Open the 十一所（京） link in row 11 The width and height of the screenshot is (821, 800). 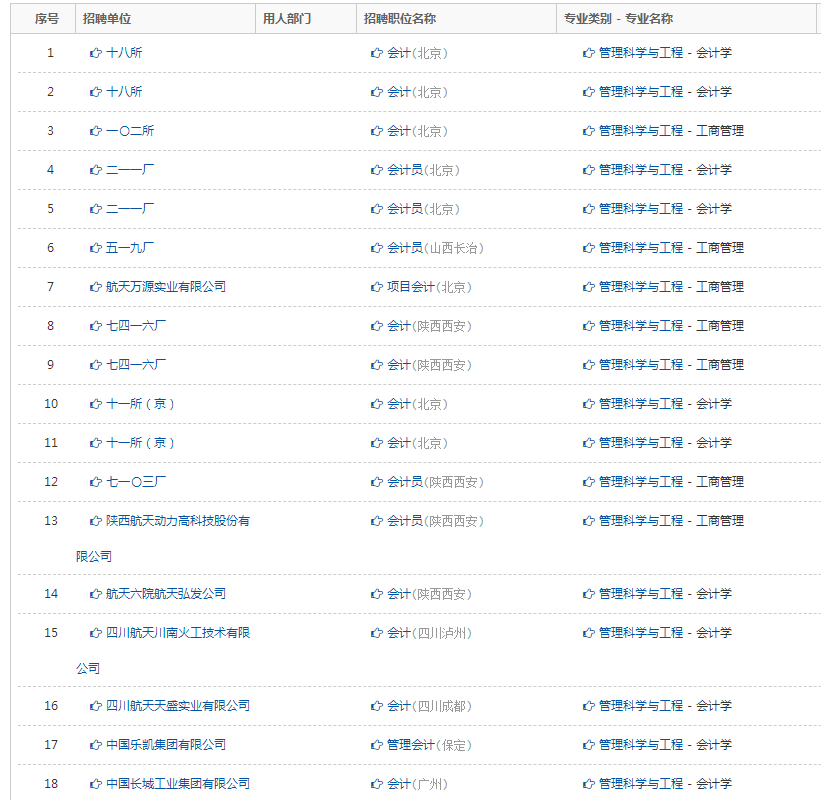click(x=140, y=443)
